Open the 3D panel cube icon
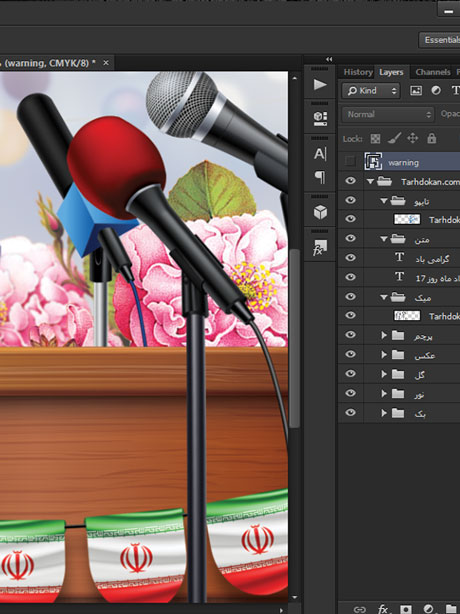The width and height of the screenshot is (460, 614). tap(320, 212)
